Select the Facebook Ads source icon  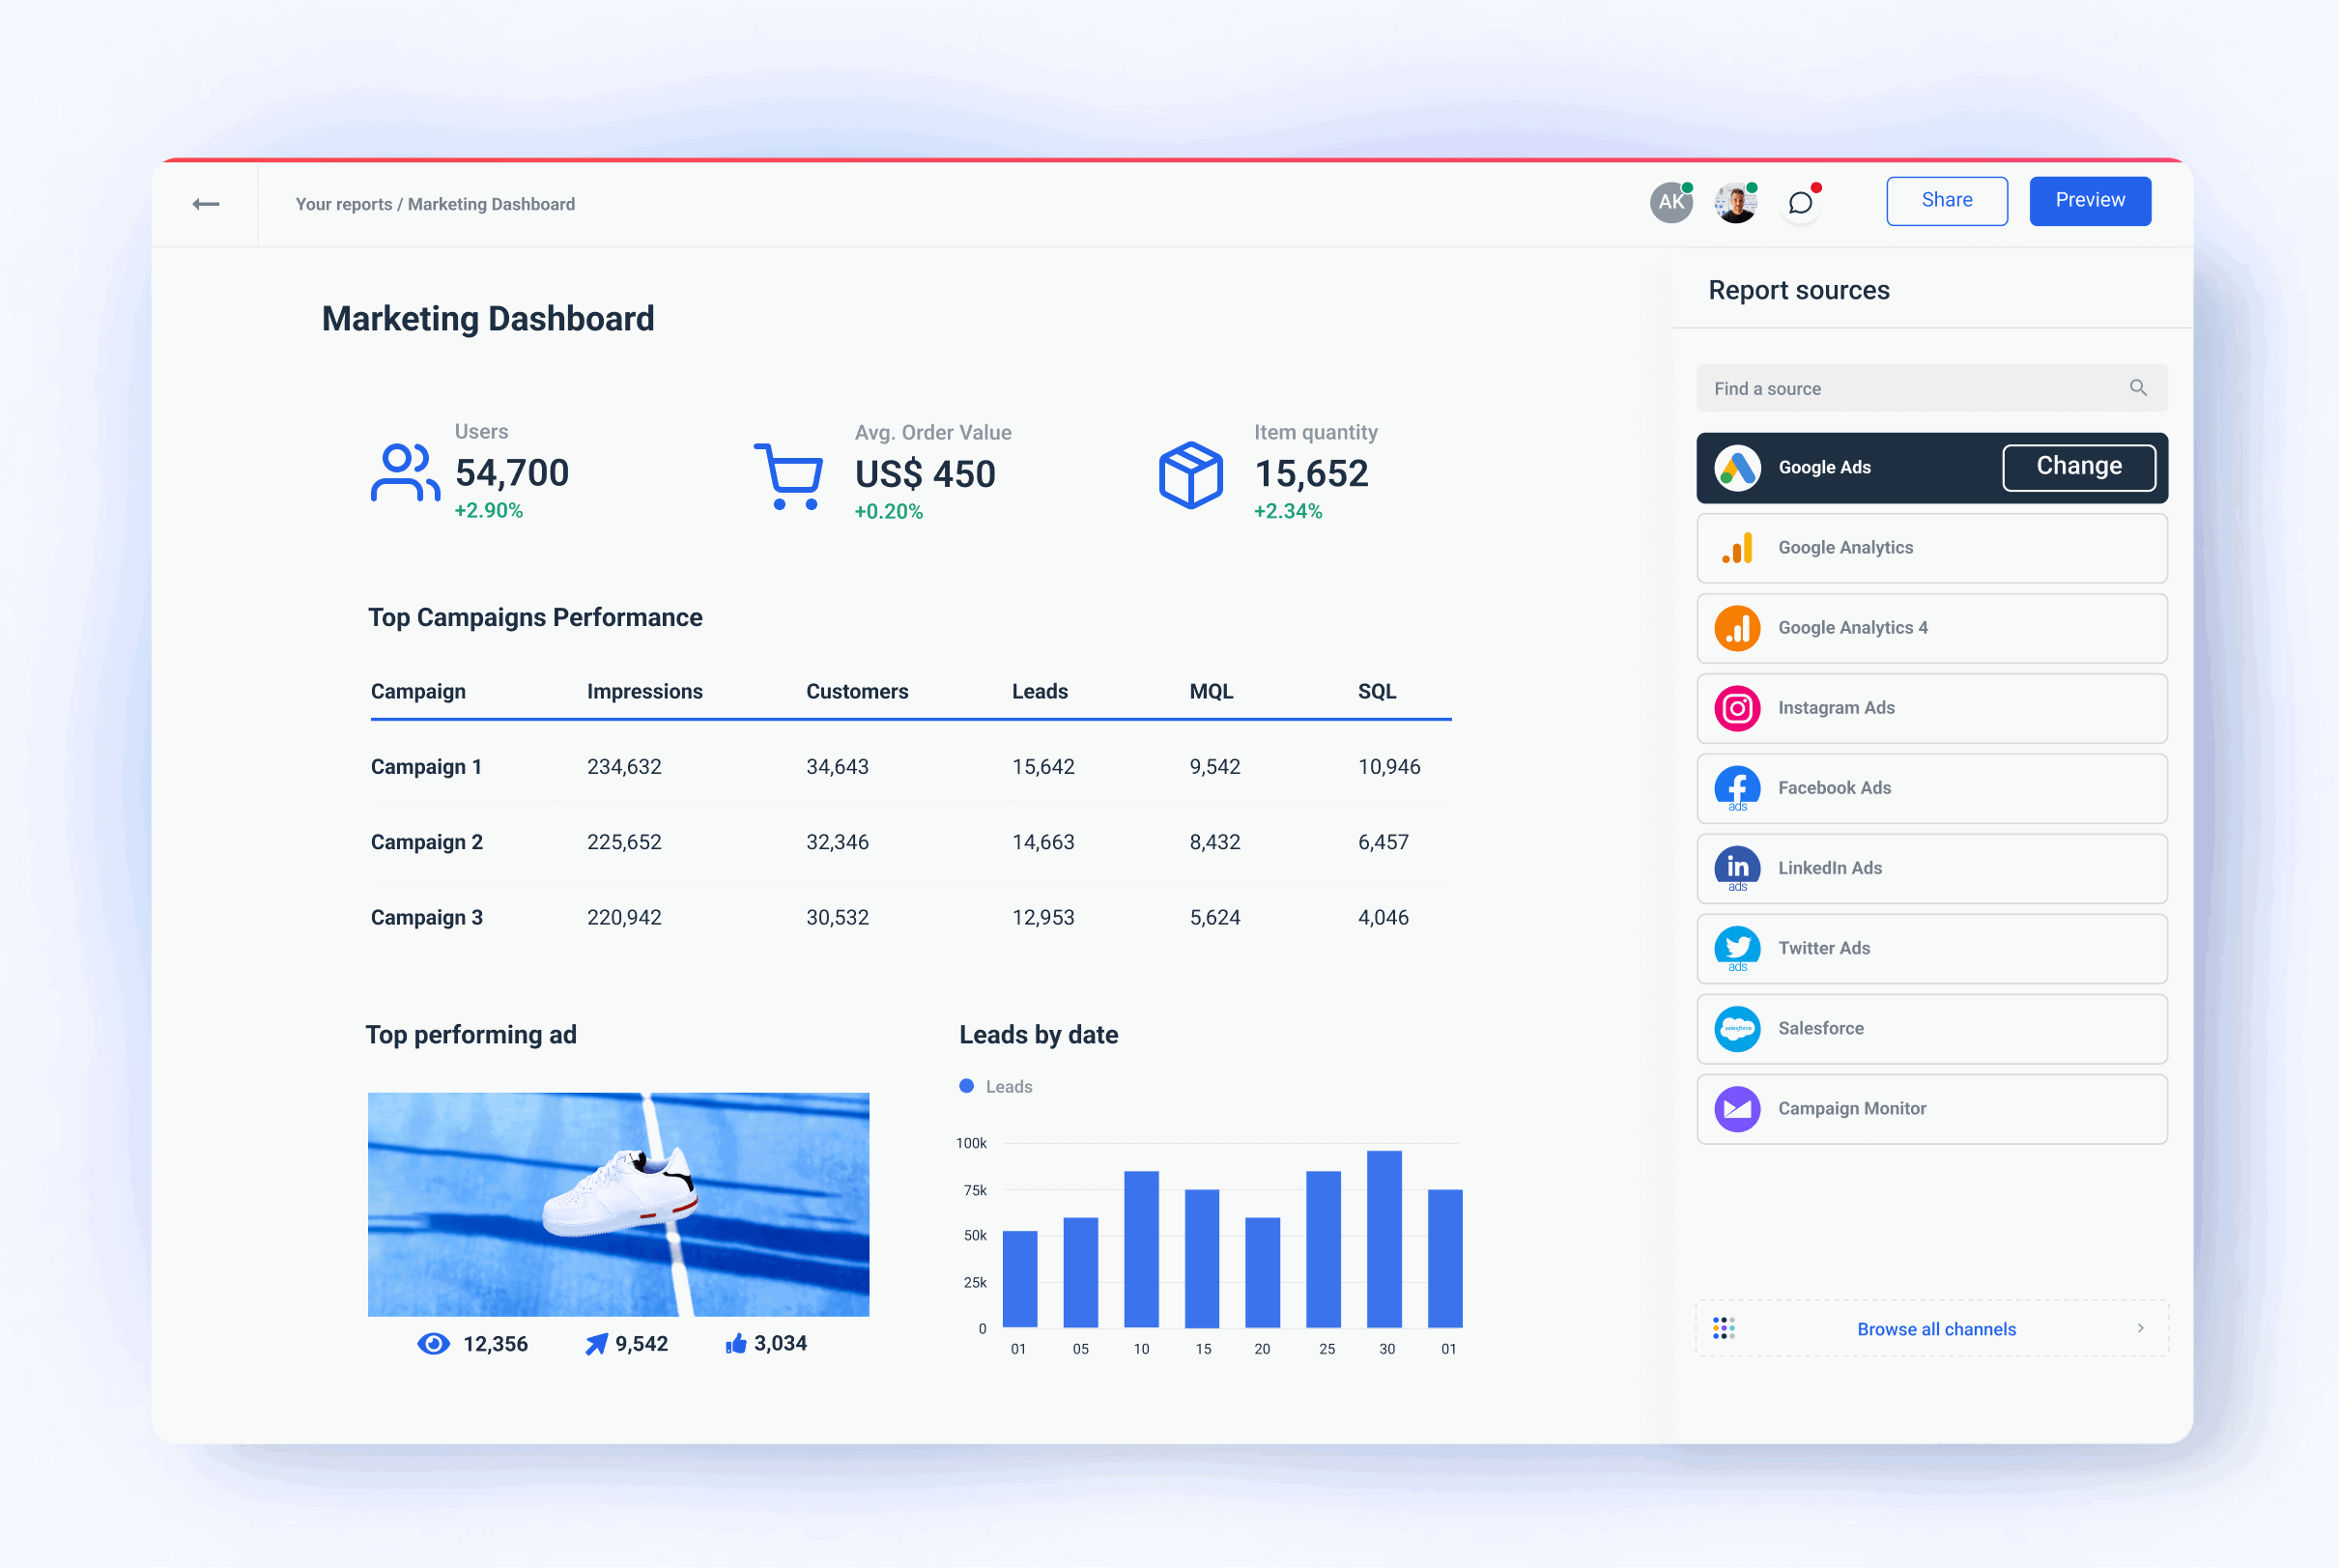pyautogui.click(x=1738, y=788)
